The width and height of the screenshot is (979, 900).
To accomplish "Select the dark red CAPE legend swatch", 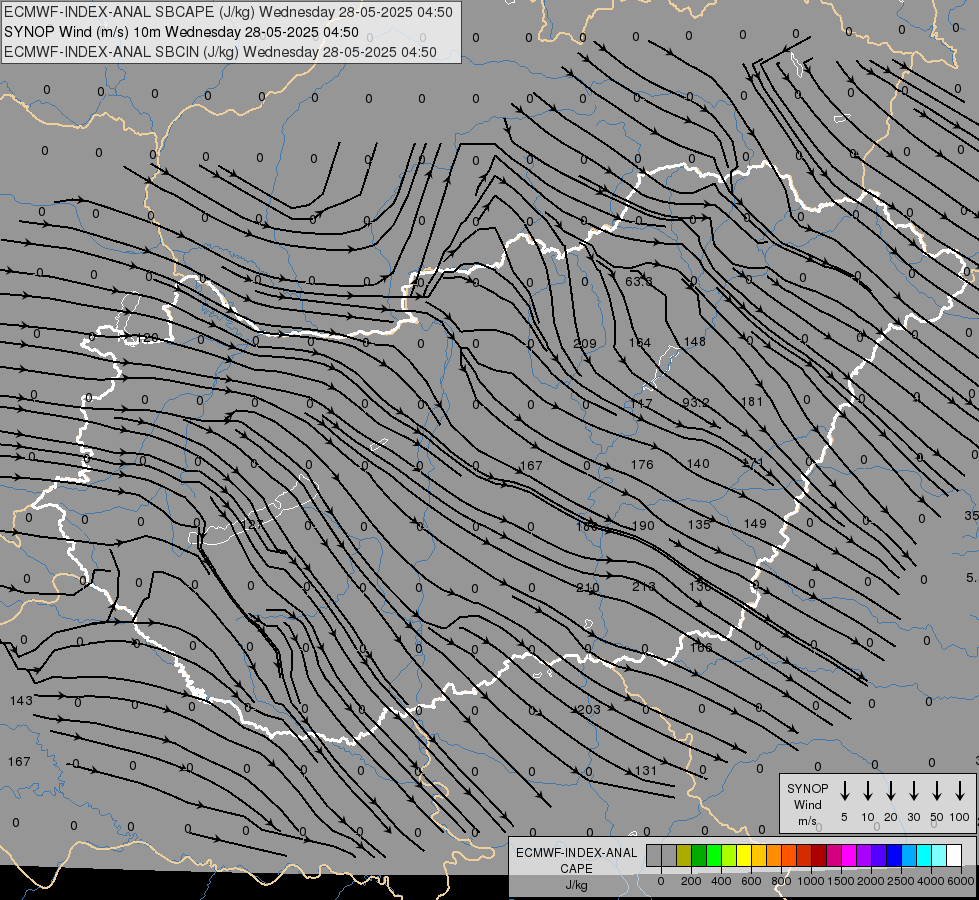I will pos(819,856).
